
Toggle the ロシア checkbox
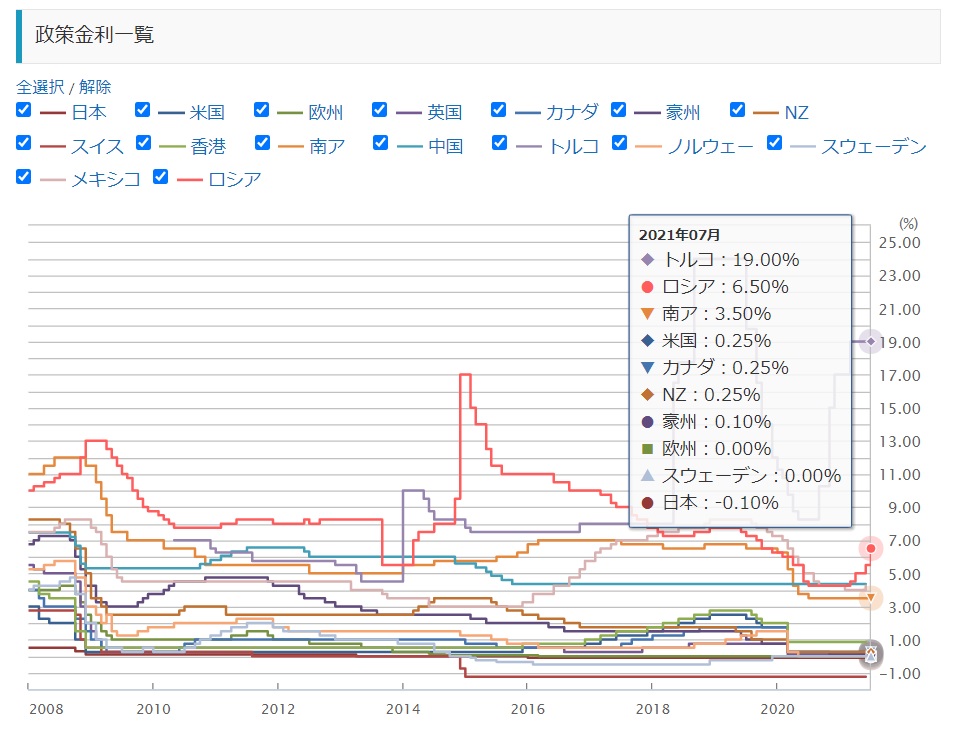coord(160,177)
